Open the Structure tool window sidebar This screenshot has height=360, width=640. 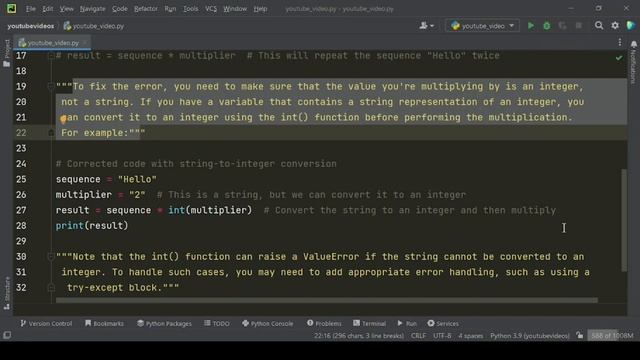7,293
